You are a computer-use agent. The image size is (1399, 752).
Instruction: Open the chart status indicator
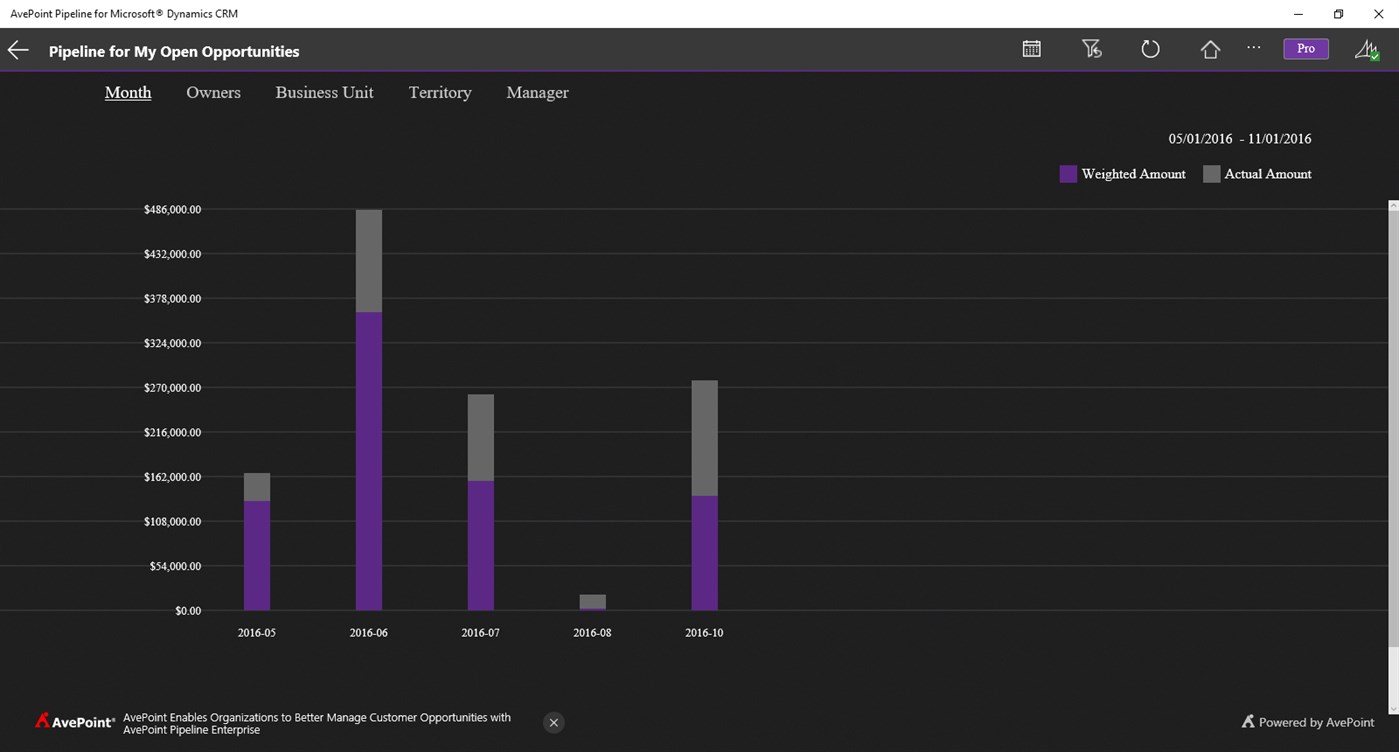(1367, 48)
